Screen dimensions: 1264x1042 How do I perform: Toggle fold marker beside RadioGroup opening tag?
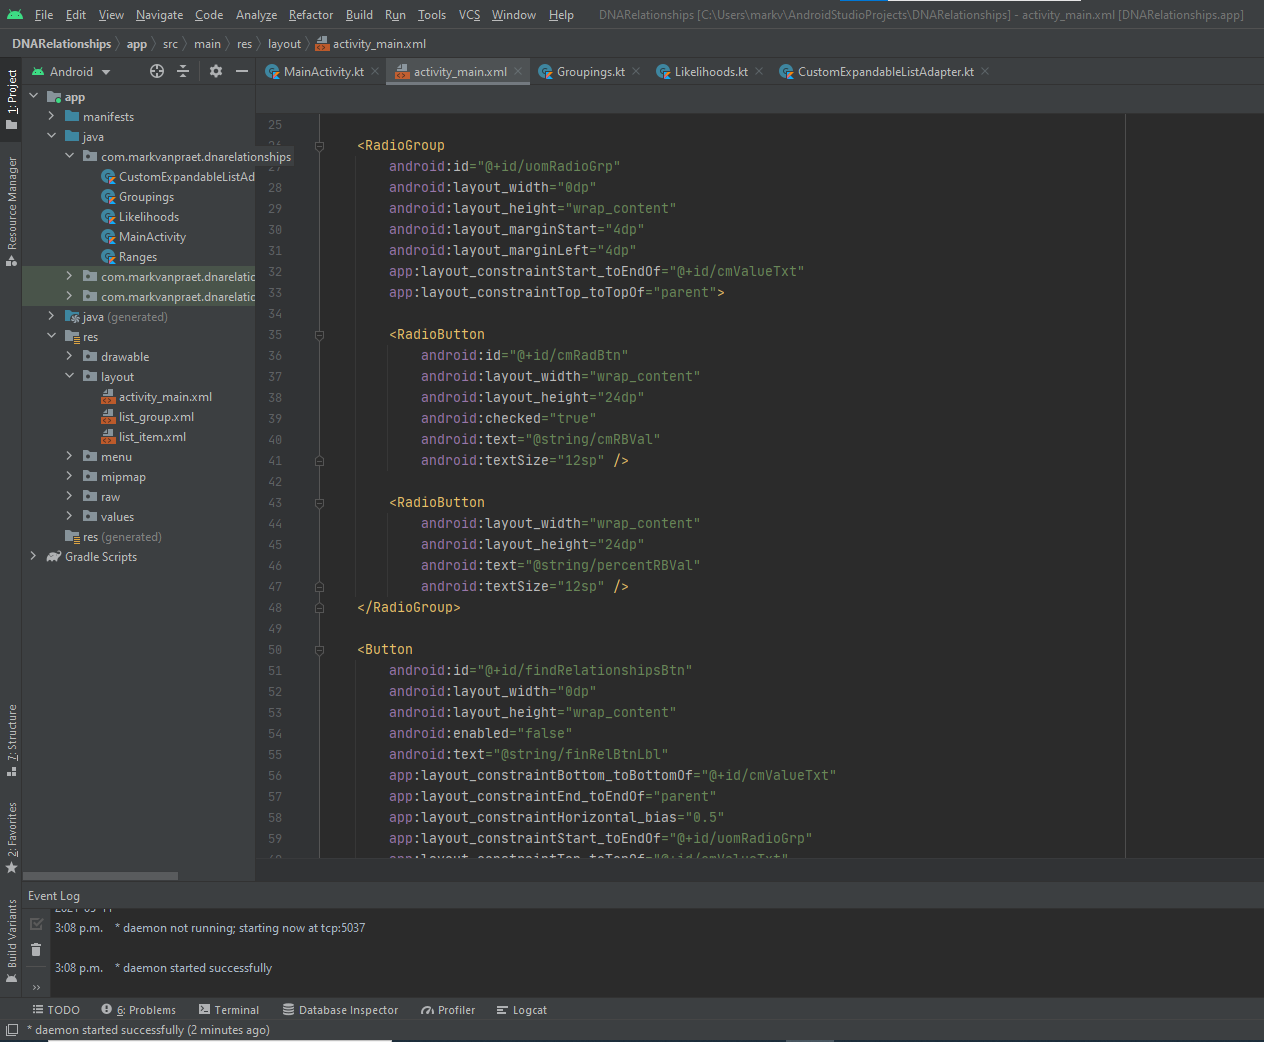point(320,146)
